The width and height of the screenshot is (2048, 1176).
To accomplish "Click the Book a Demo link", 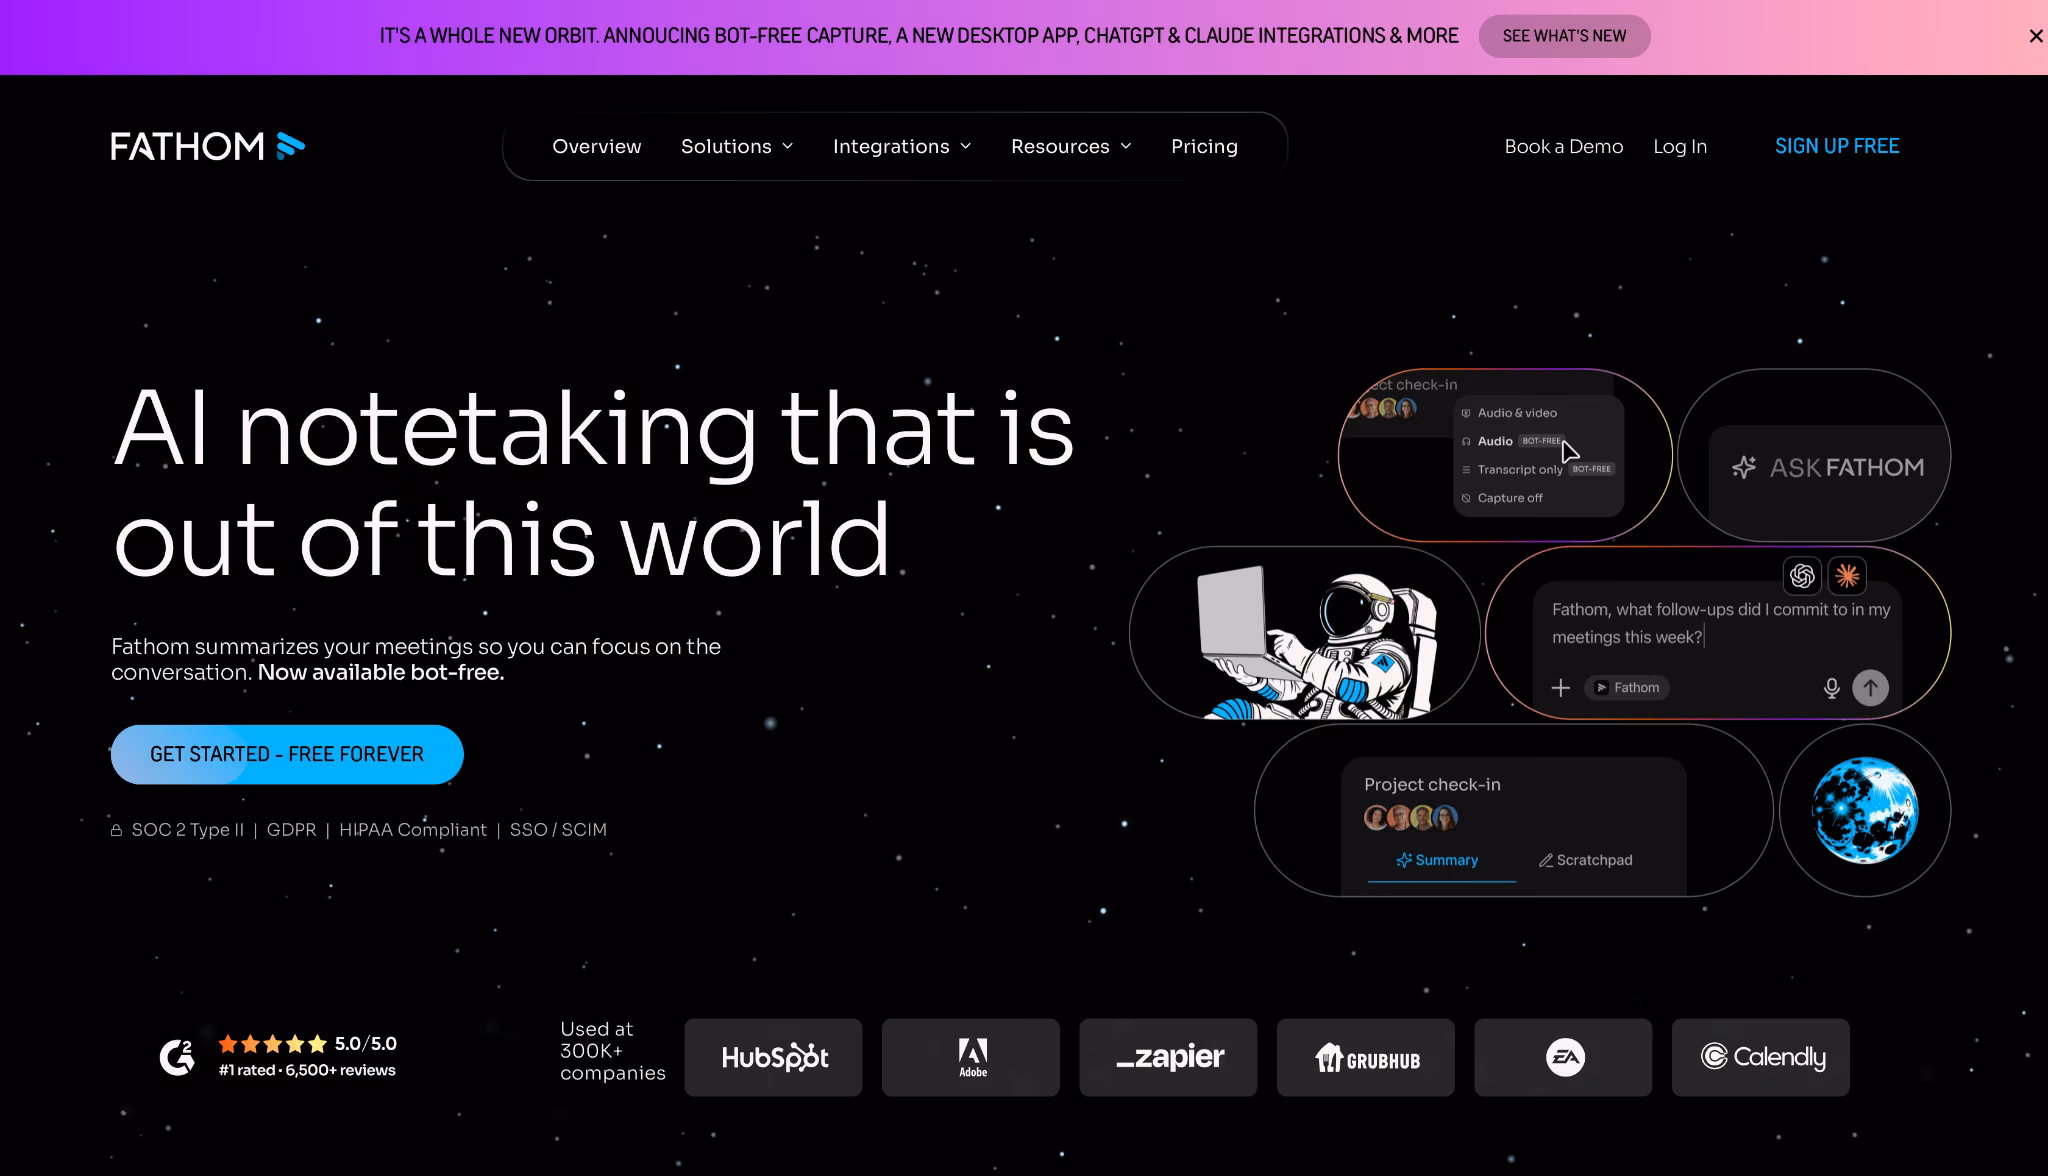I will tap(1564, 146).
